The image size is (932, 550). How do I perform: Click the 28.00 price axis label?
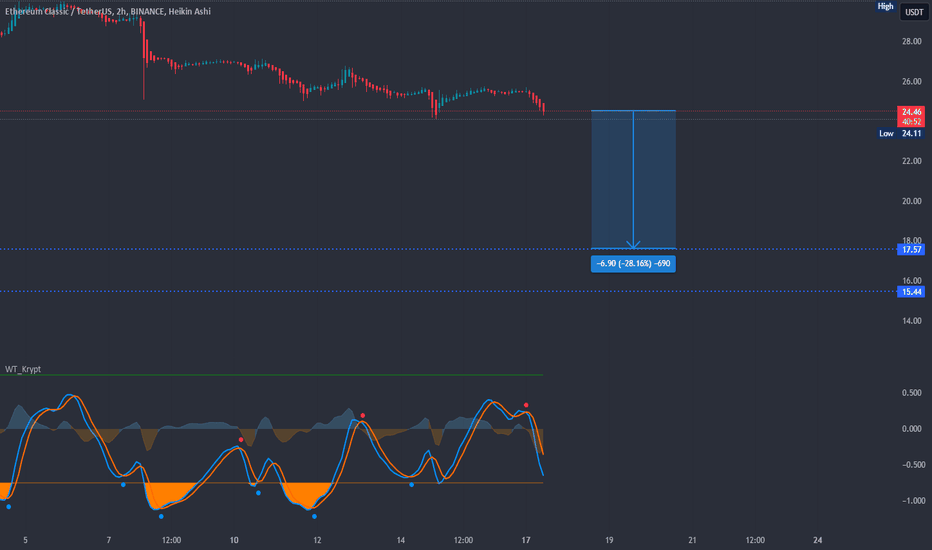[x=911, y=42]
